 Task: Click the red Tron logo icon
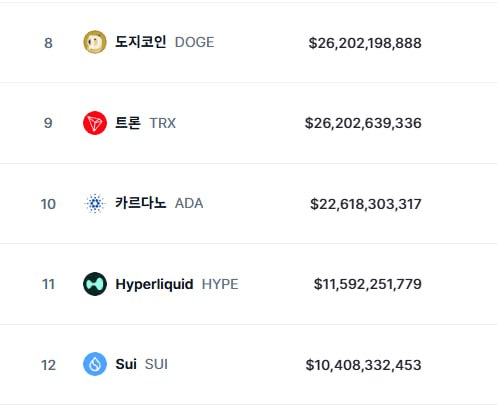pos(95,123)
